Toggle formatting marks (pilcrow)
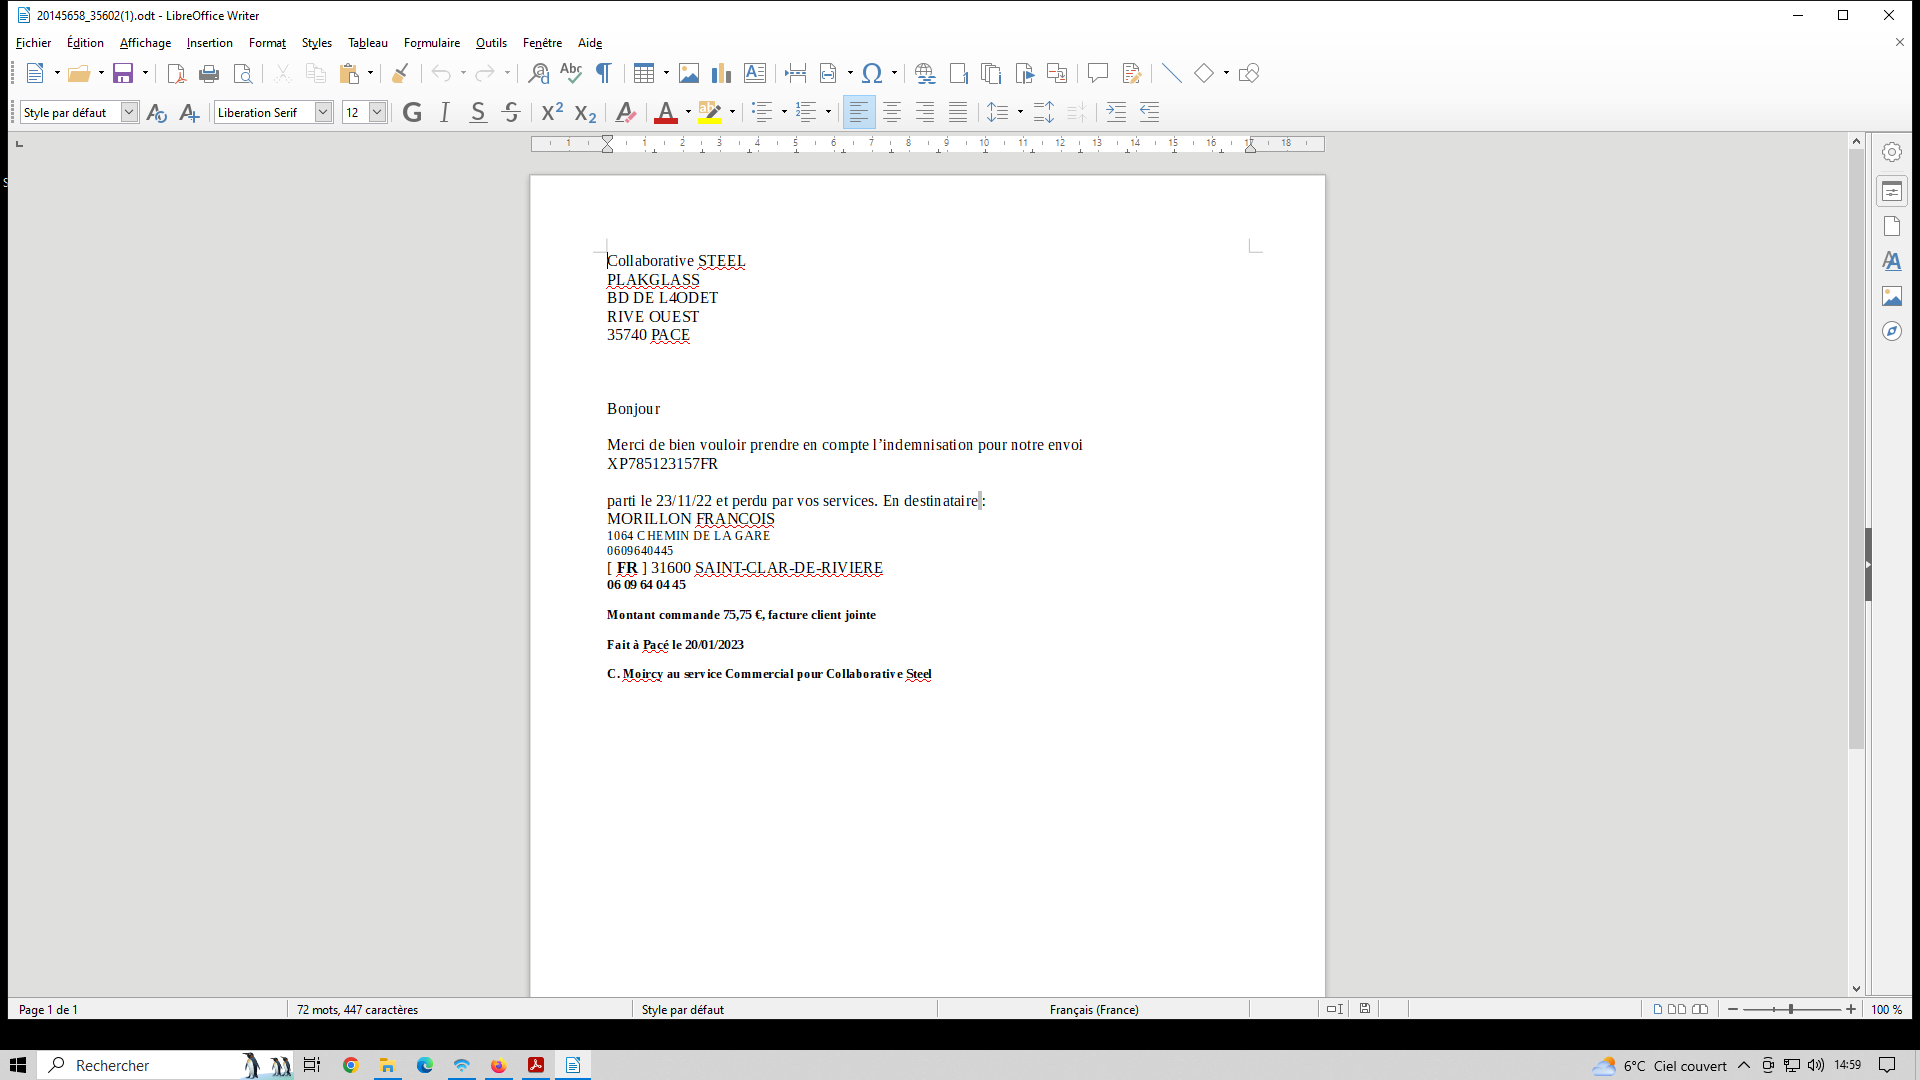The height and width of the screenshot is (1080, 1920). (x=604, y=73)
